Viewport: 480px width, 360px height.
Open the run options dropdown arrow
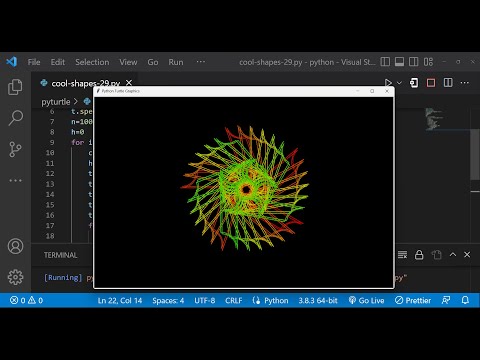[x=399, y=83]
